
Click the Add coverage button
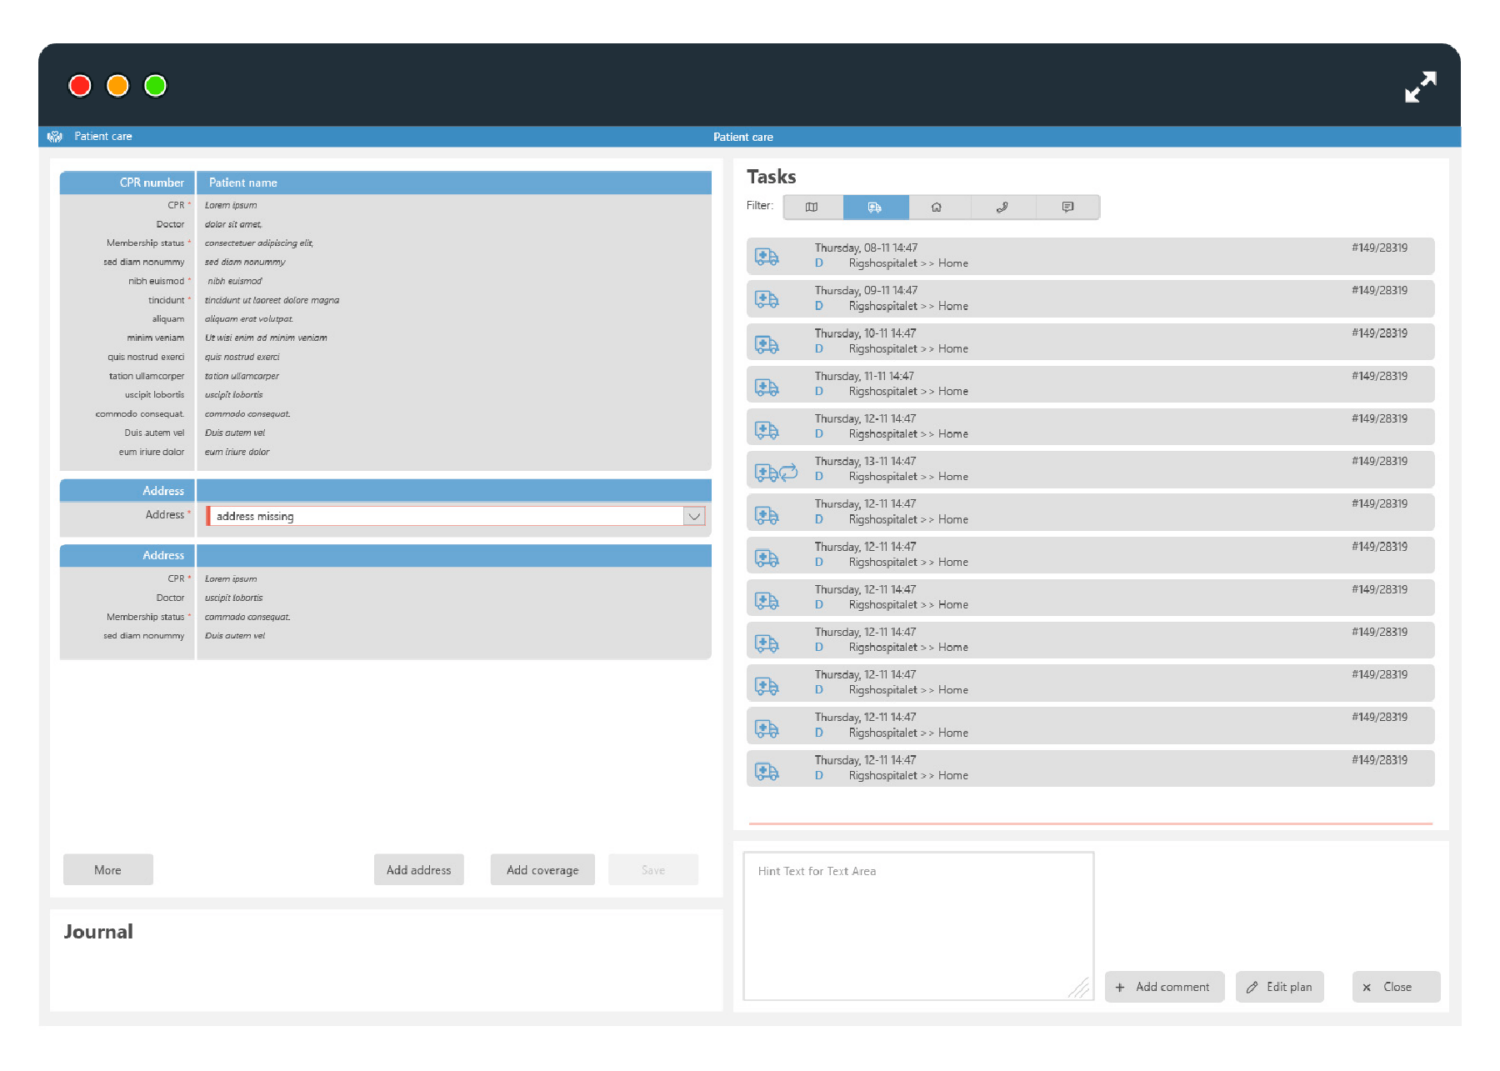[542, 870]
